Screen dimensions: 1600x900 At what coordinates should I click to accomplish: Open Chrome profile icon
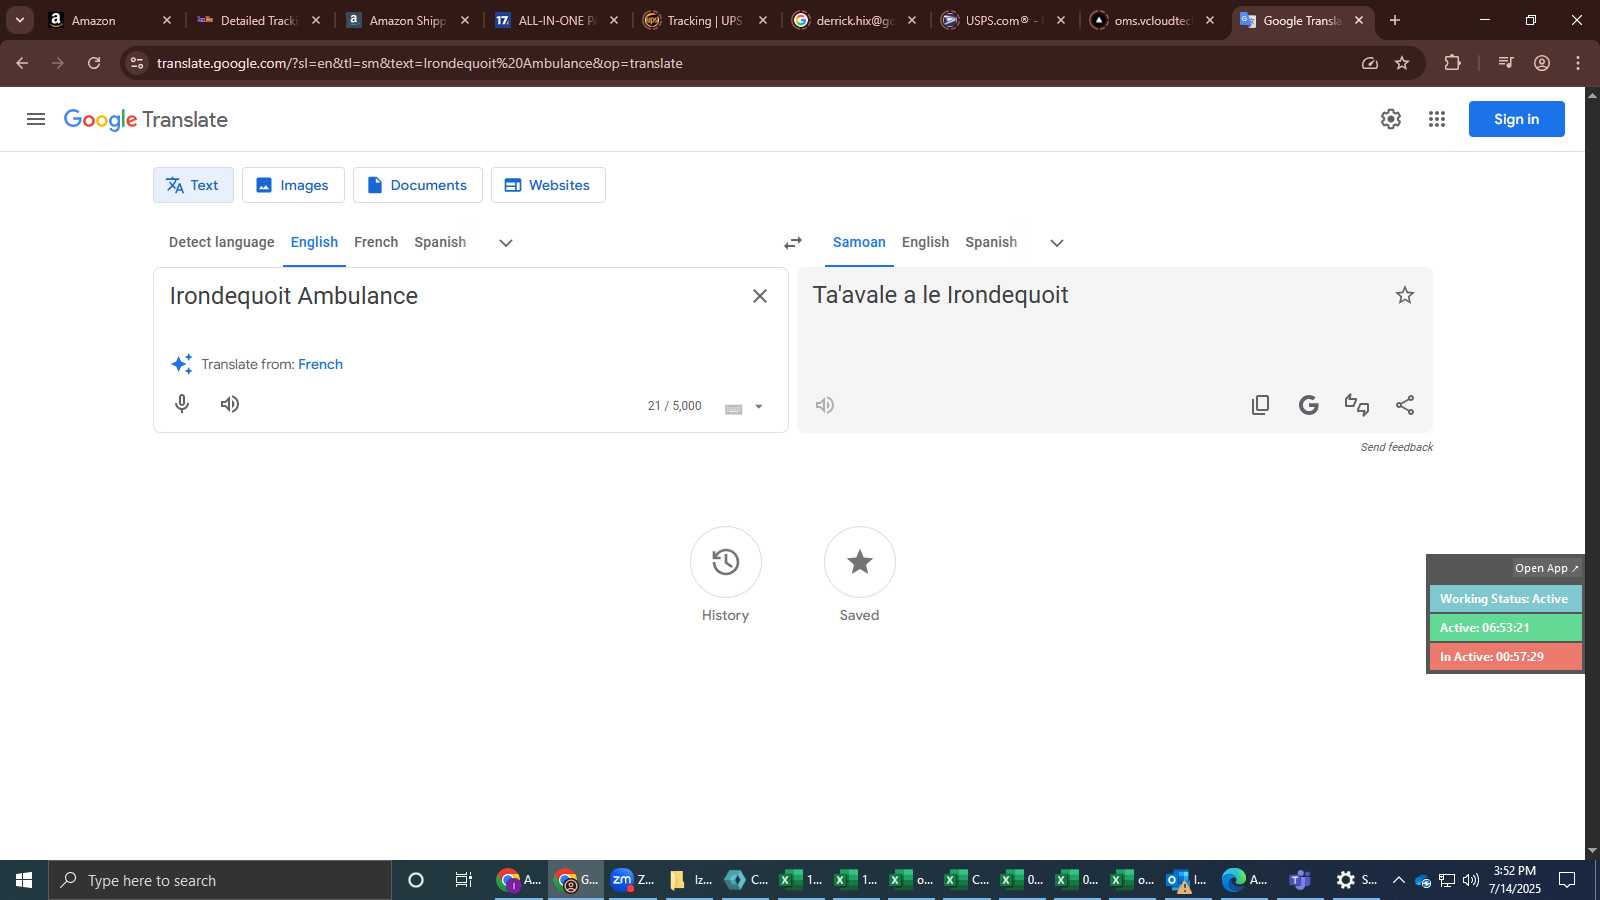click(1542, 63)
